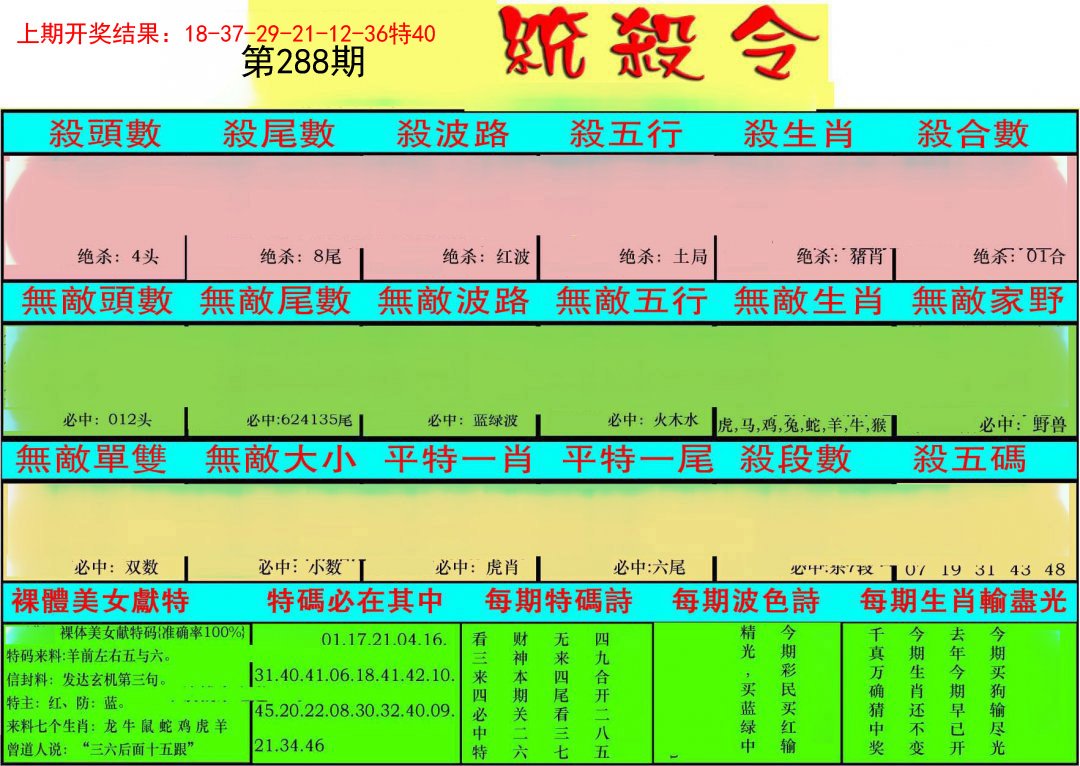Click the 绝杀: 4头 cell
1080x766 pixels.
click(118, 256)
